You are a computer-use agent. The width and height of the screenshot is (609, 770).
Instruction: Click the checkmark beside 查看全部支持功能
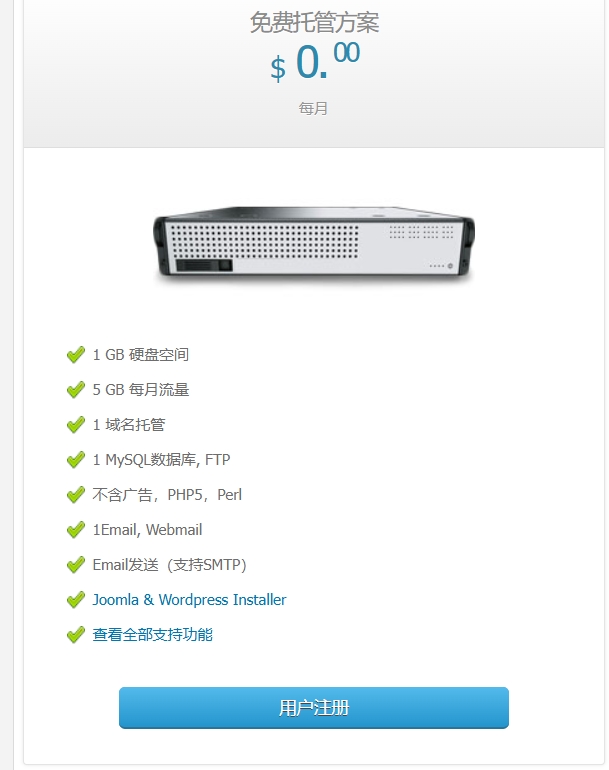pyautogui.click(x=76, y=635)
